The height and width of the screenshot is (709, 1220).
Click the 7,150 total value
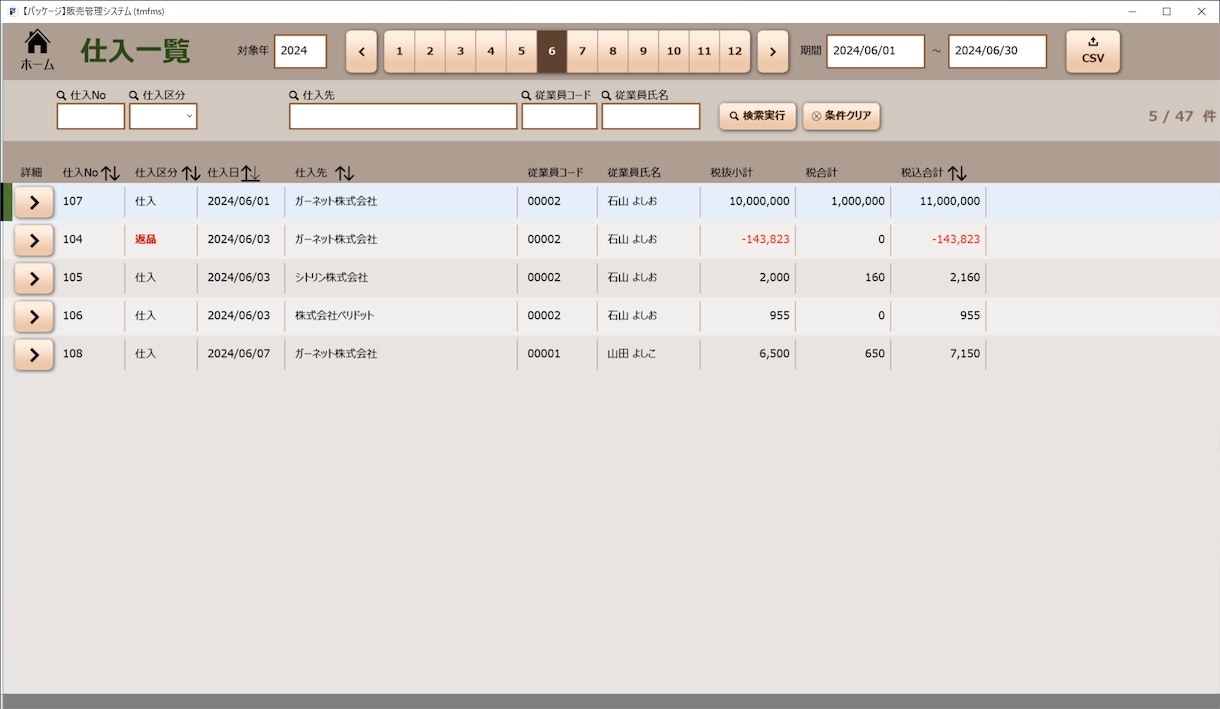click(x=966, y=354)
